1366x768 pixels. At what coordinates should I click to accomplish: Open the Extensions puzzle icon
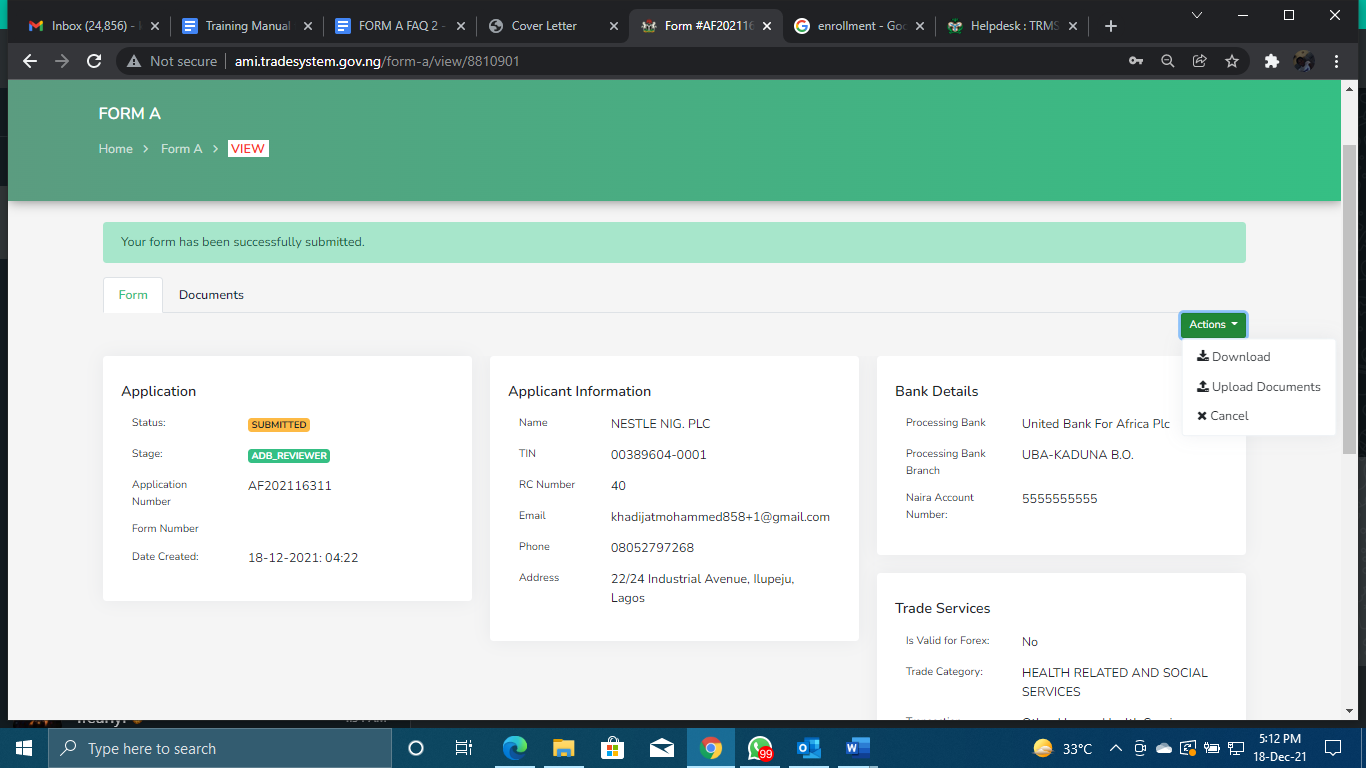(x=1272, y=61)
